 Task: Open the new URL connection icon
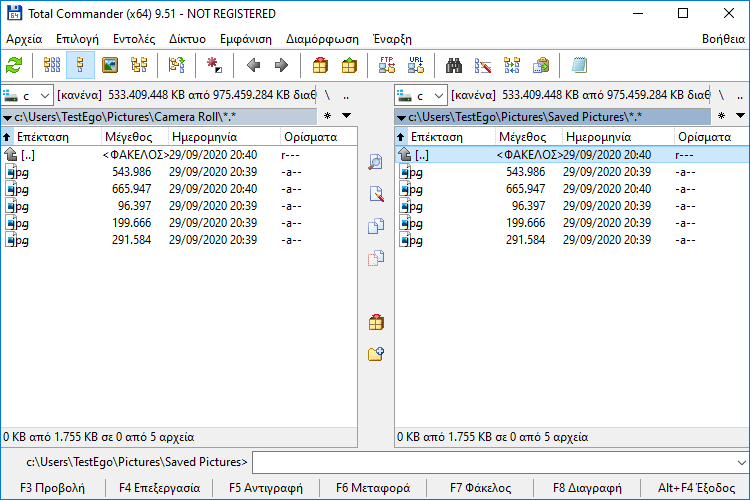[416, 65]
